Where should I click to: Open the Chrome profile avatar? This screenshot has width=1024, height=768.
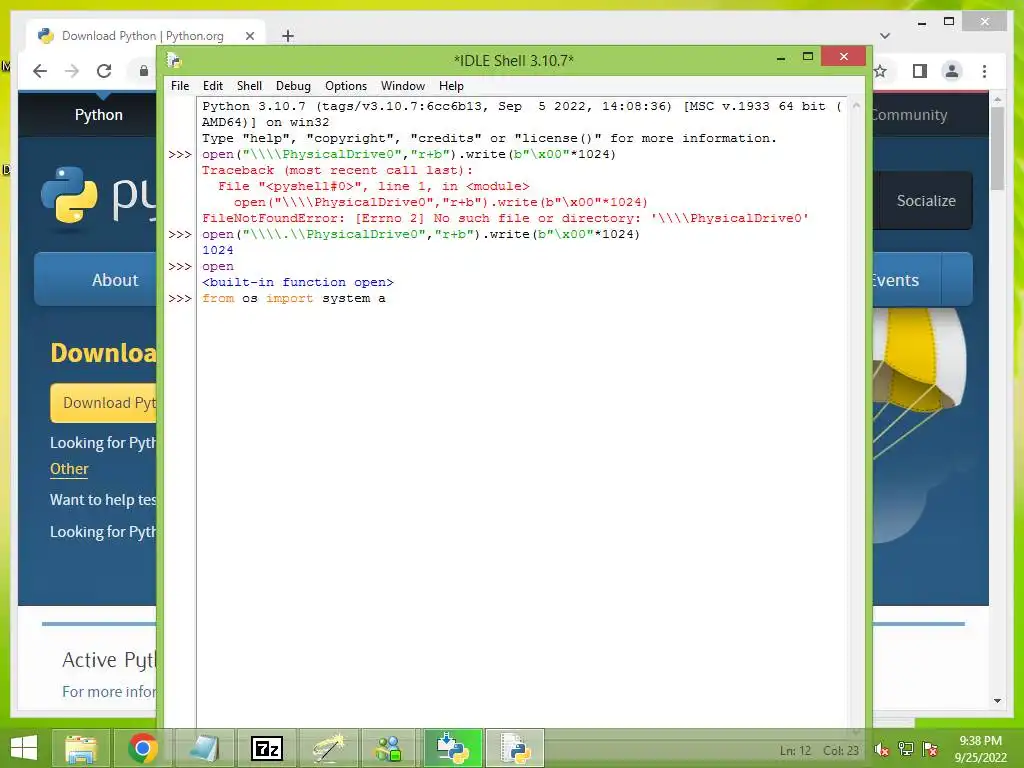952,71
